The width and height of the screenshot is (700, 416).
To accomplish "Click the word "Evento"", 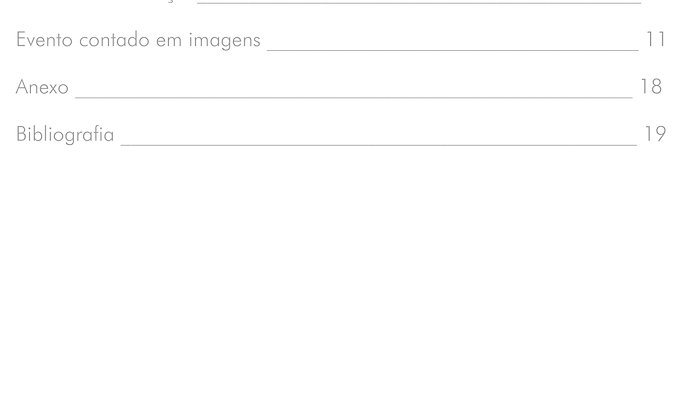I will (x=44, y=40).
